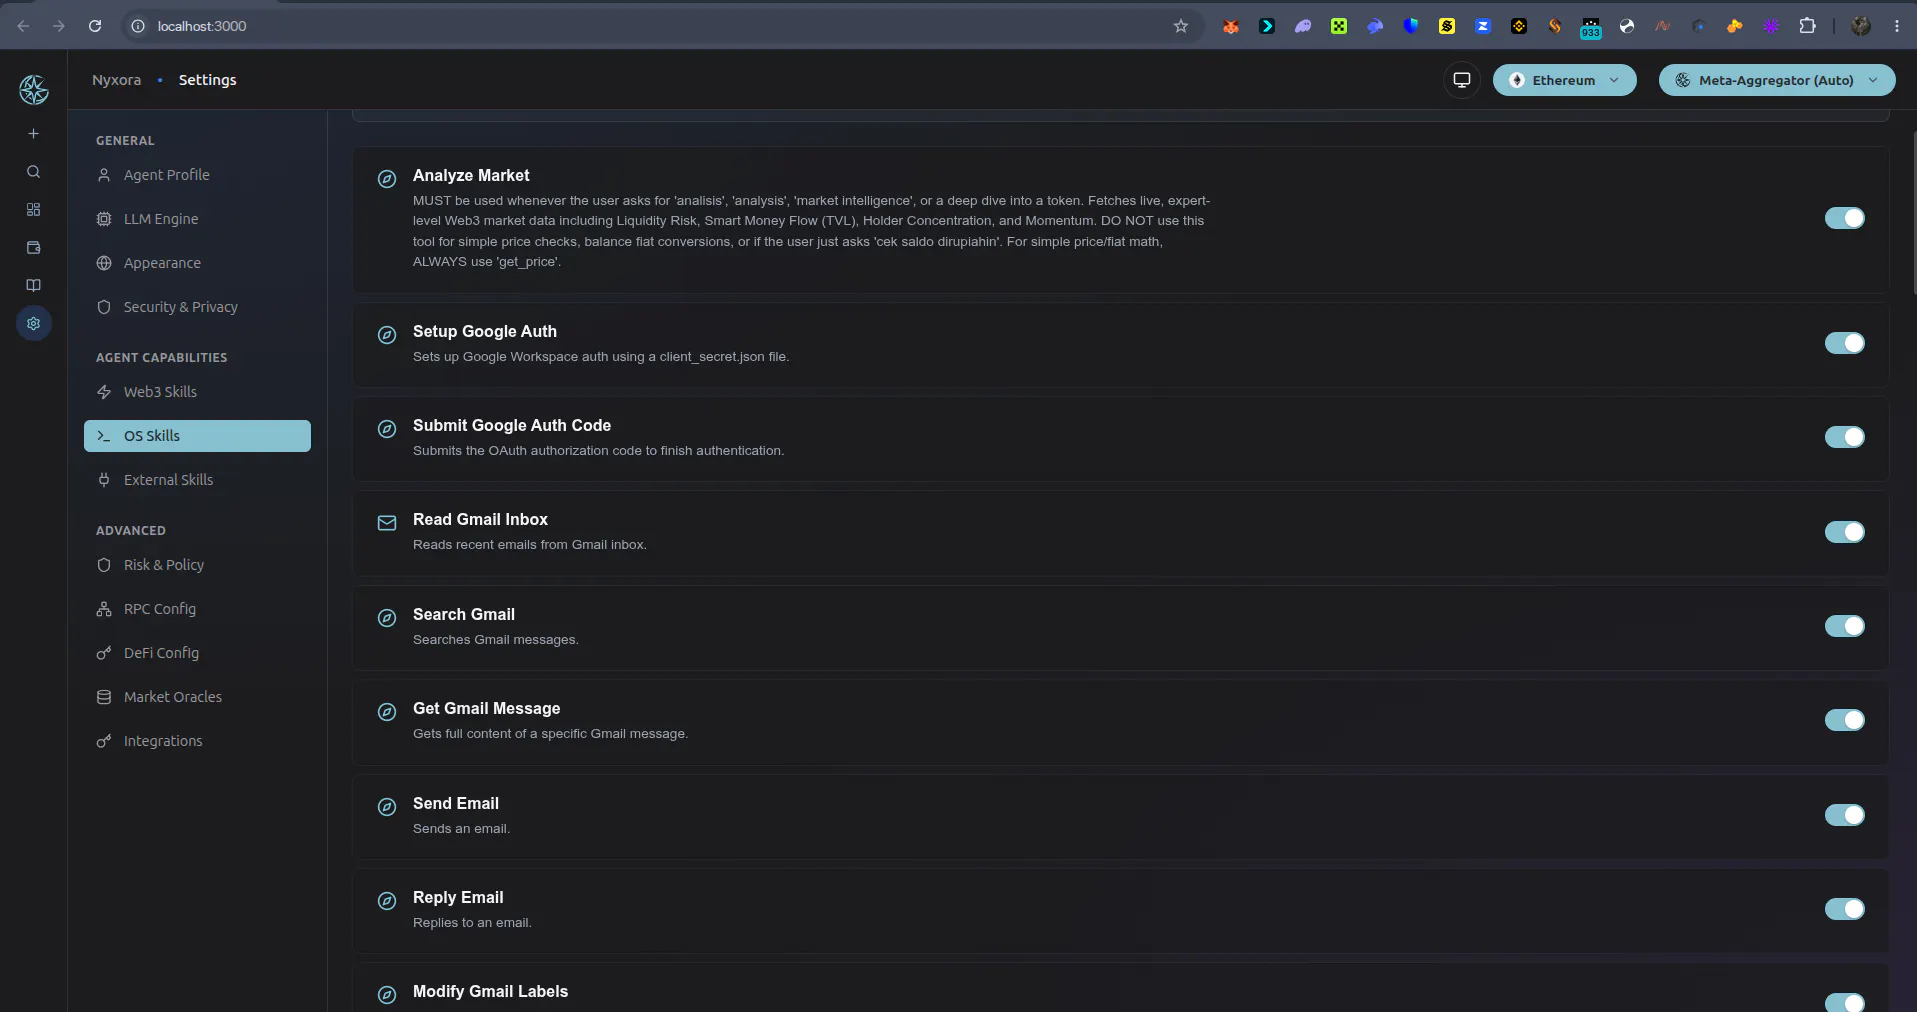Click the Get Gmail Message compass icon
Viewport: 1917px width, 1012px height.
387,712
